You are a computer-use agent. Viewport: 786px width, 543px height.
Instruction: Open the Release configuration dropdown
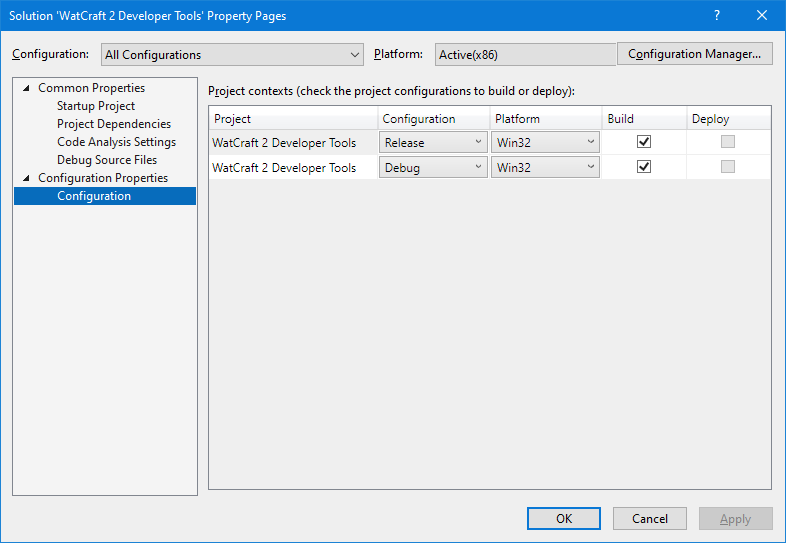tap(433, 142)
